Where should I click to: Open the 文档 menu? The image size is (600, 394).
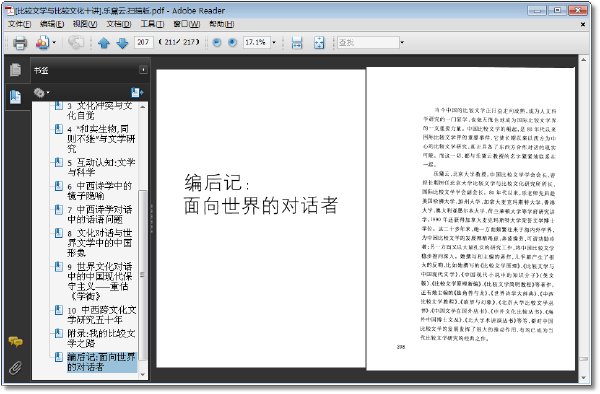click(119, 24)
